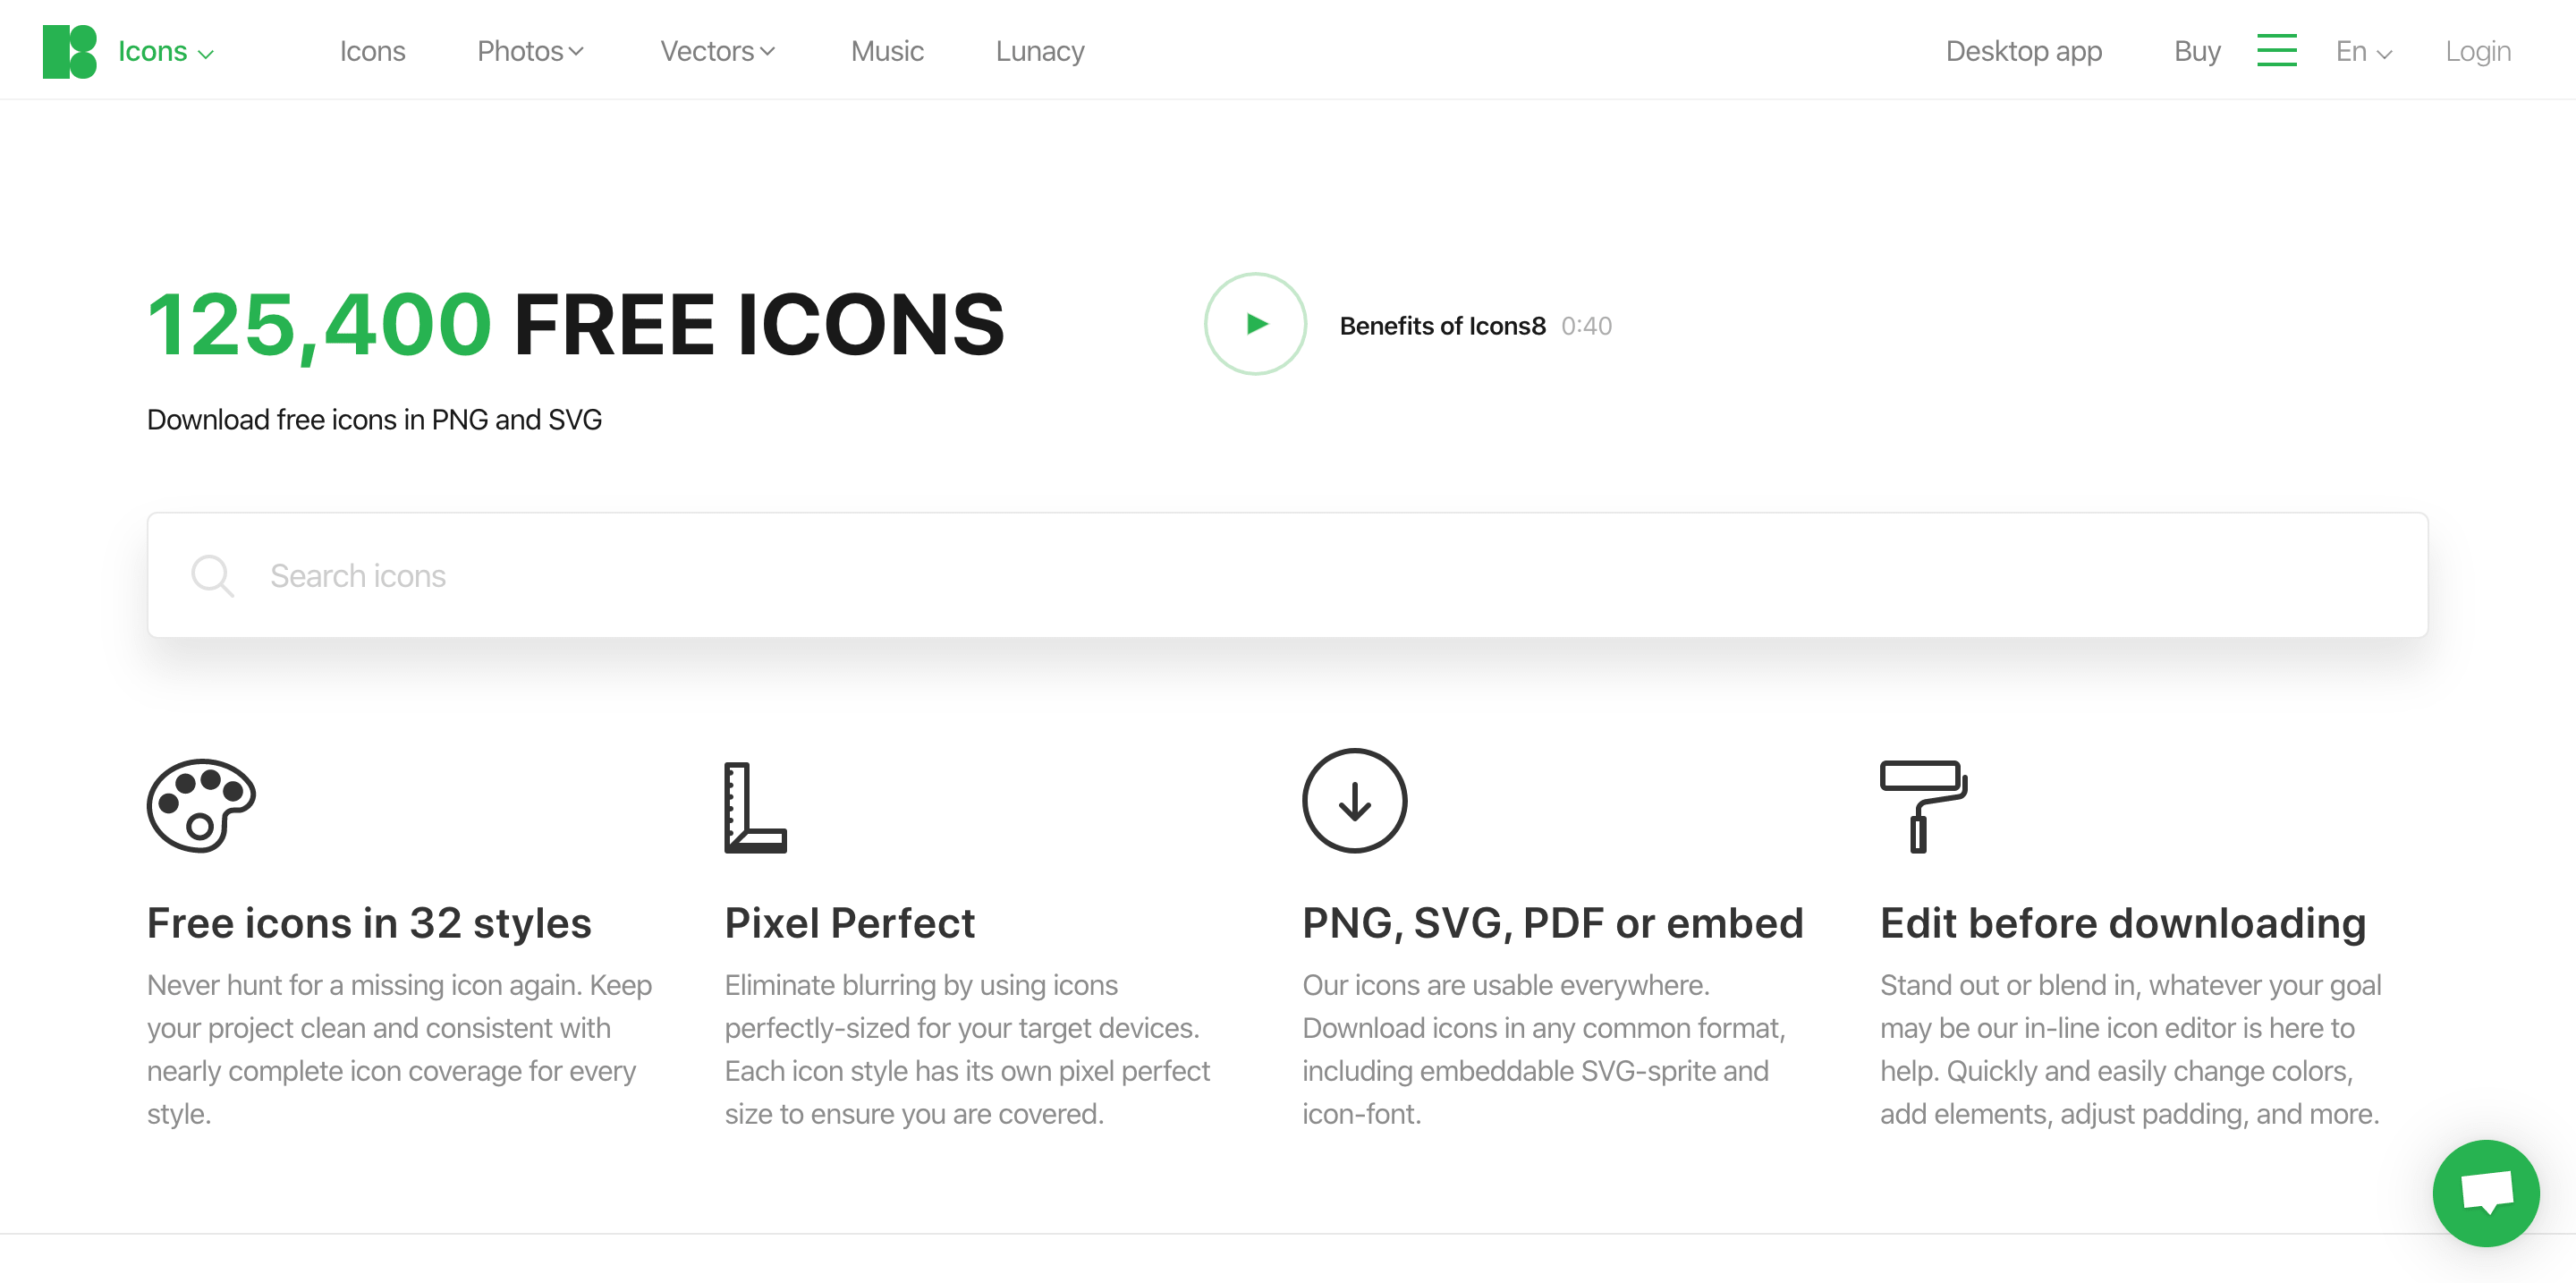Expand the Icons dropdown menu
This screenshot has width=2576, height=1283.
click(x=165, y=49)
